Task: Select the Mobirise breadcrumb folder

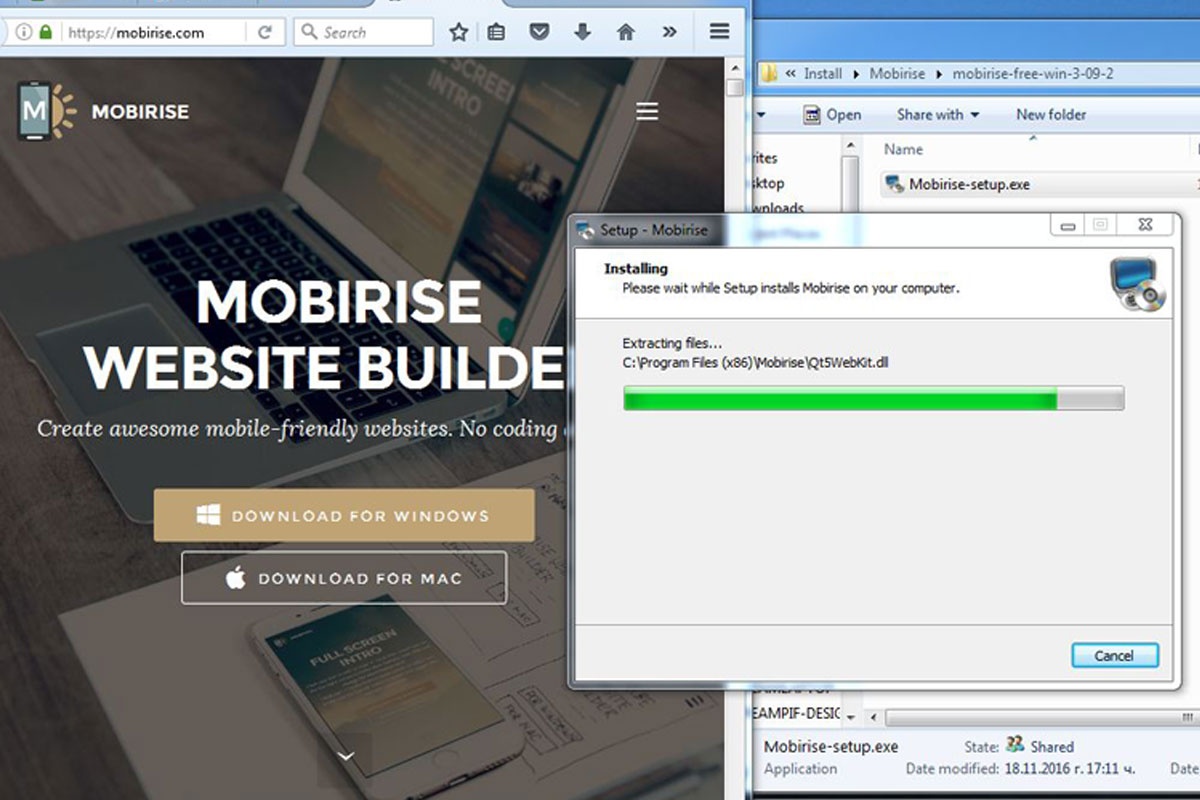Action: [897, 73]
